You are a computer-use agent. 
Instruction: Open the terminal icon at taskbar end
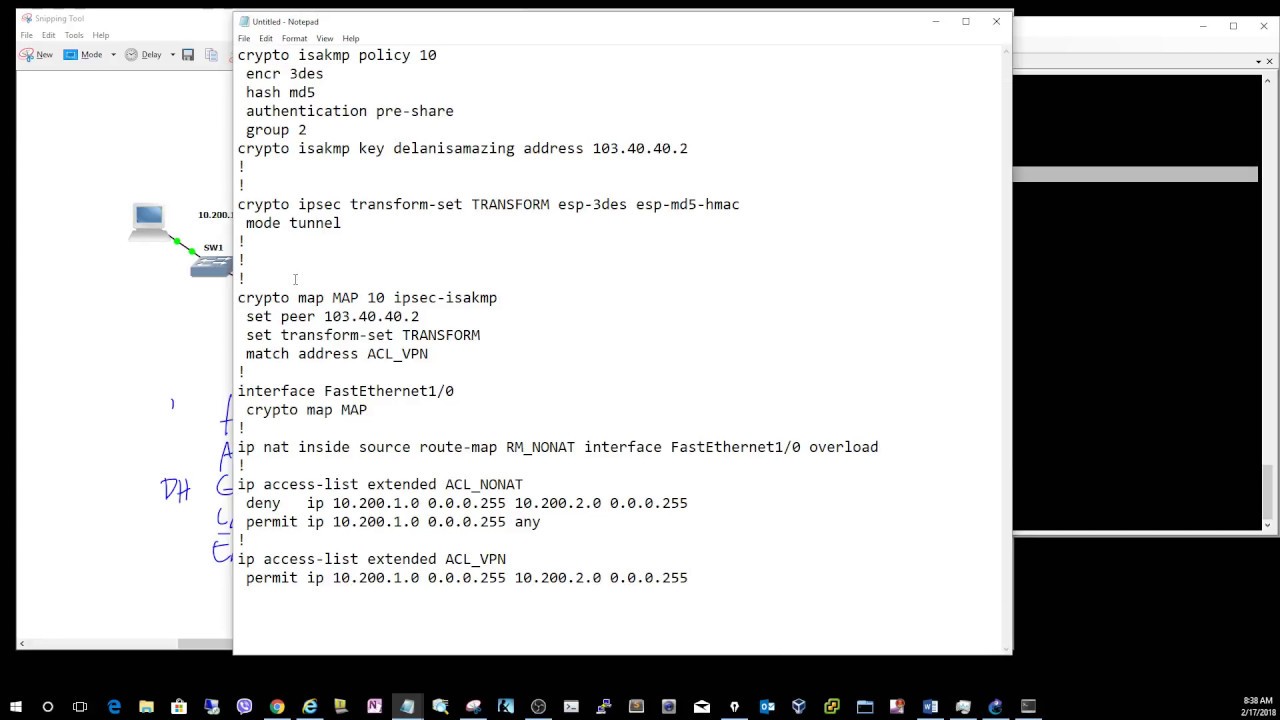point(1028,707)
